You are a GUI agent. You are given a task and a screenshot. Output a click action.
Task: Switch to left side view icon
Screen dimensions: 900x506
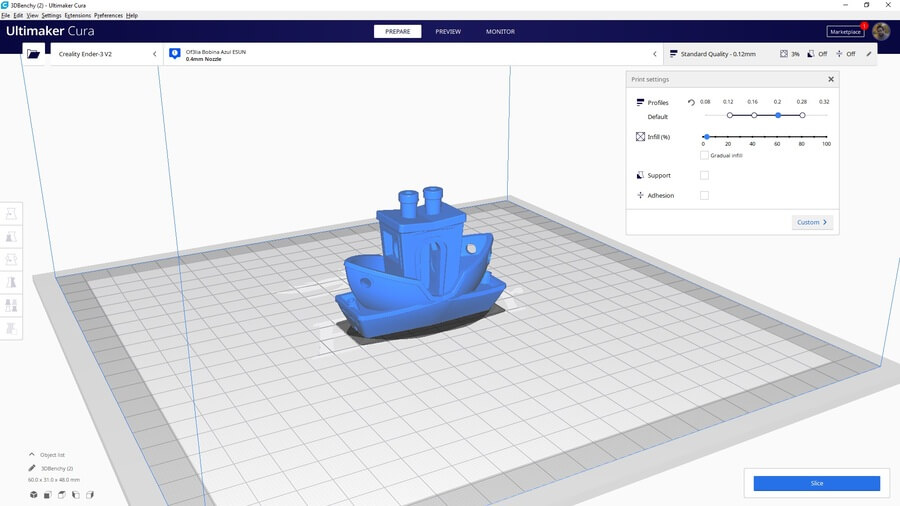[x=76, y=495]
